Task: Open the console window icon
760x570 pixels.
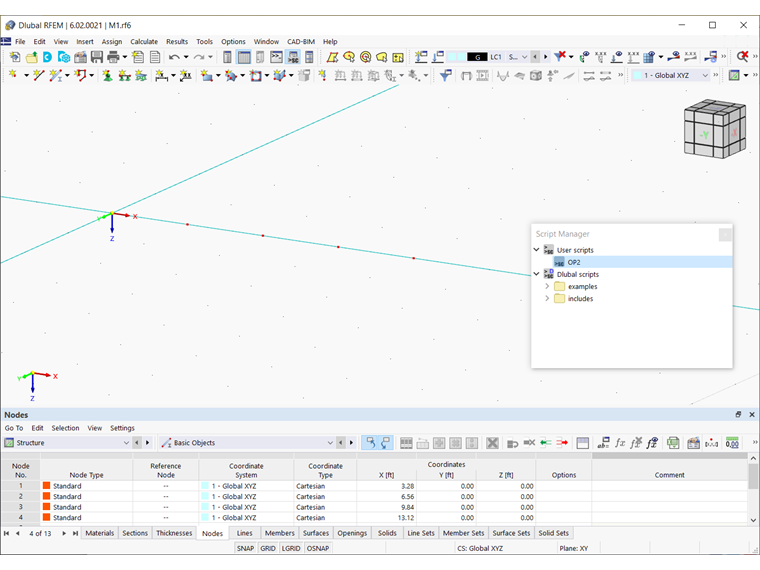Action: (x=276, y=57)
